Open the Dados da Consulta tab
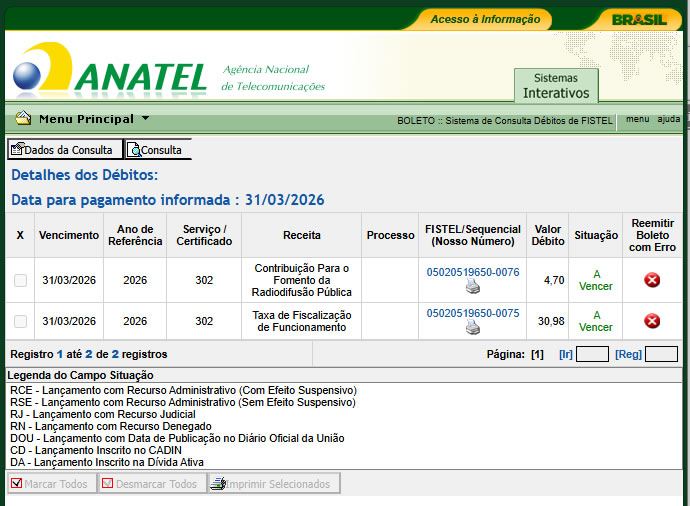Screen dimensions: 690x506 tap(65, 150)
